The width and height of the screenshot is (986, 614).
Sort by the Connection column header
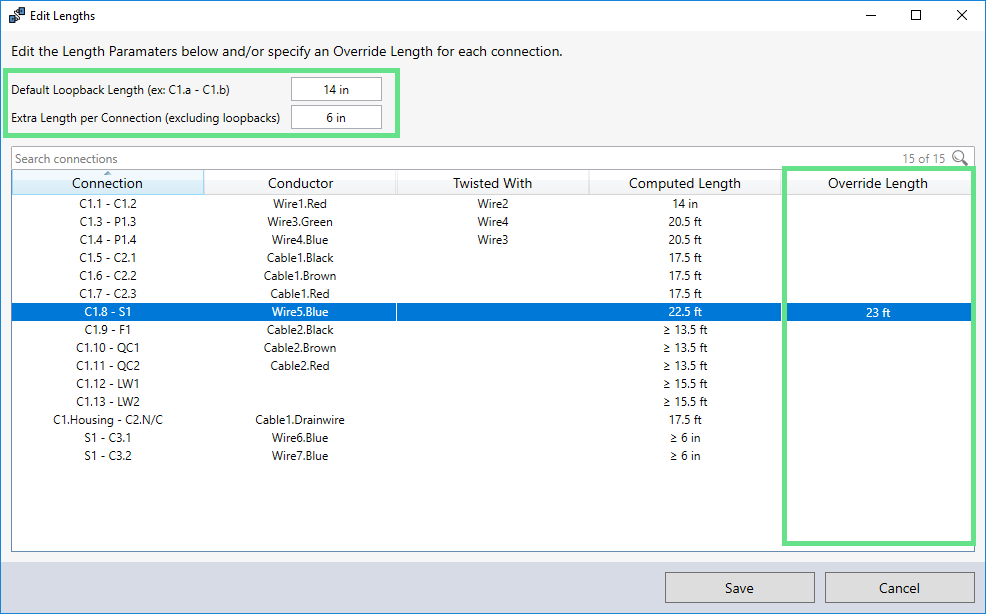click(x=107, y=183)
